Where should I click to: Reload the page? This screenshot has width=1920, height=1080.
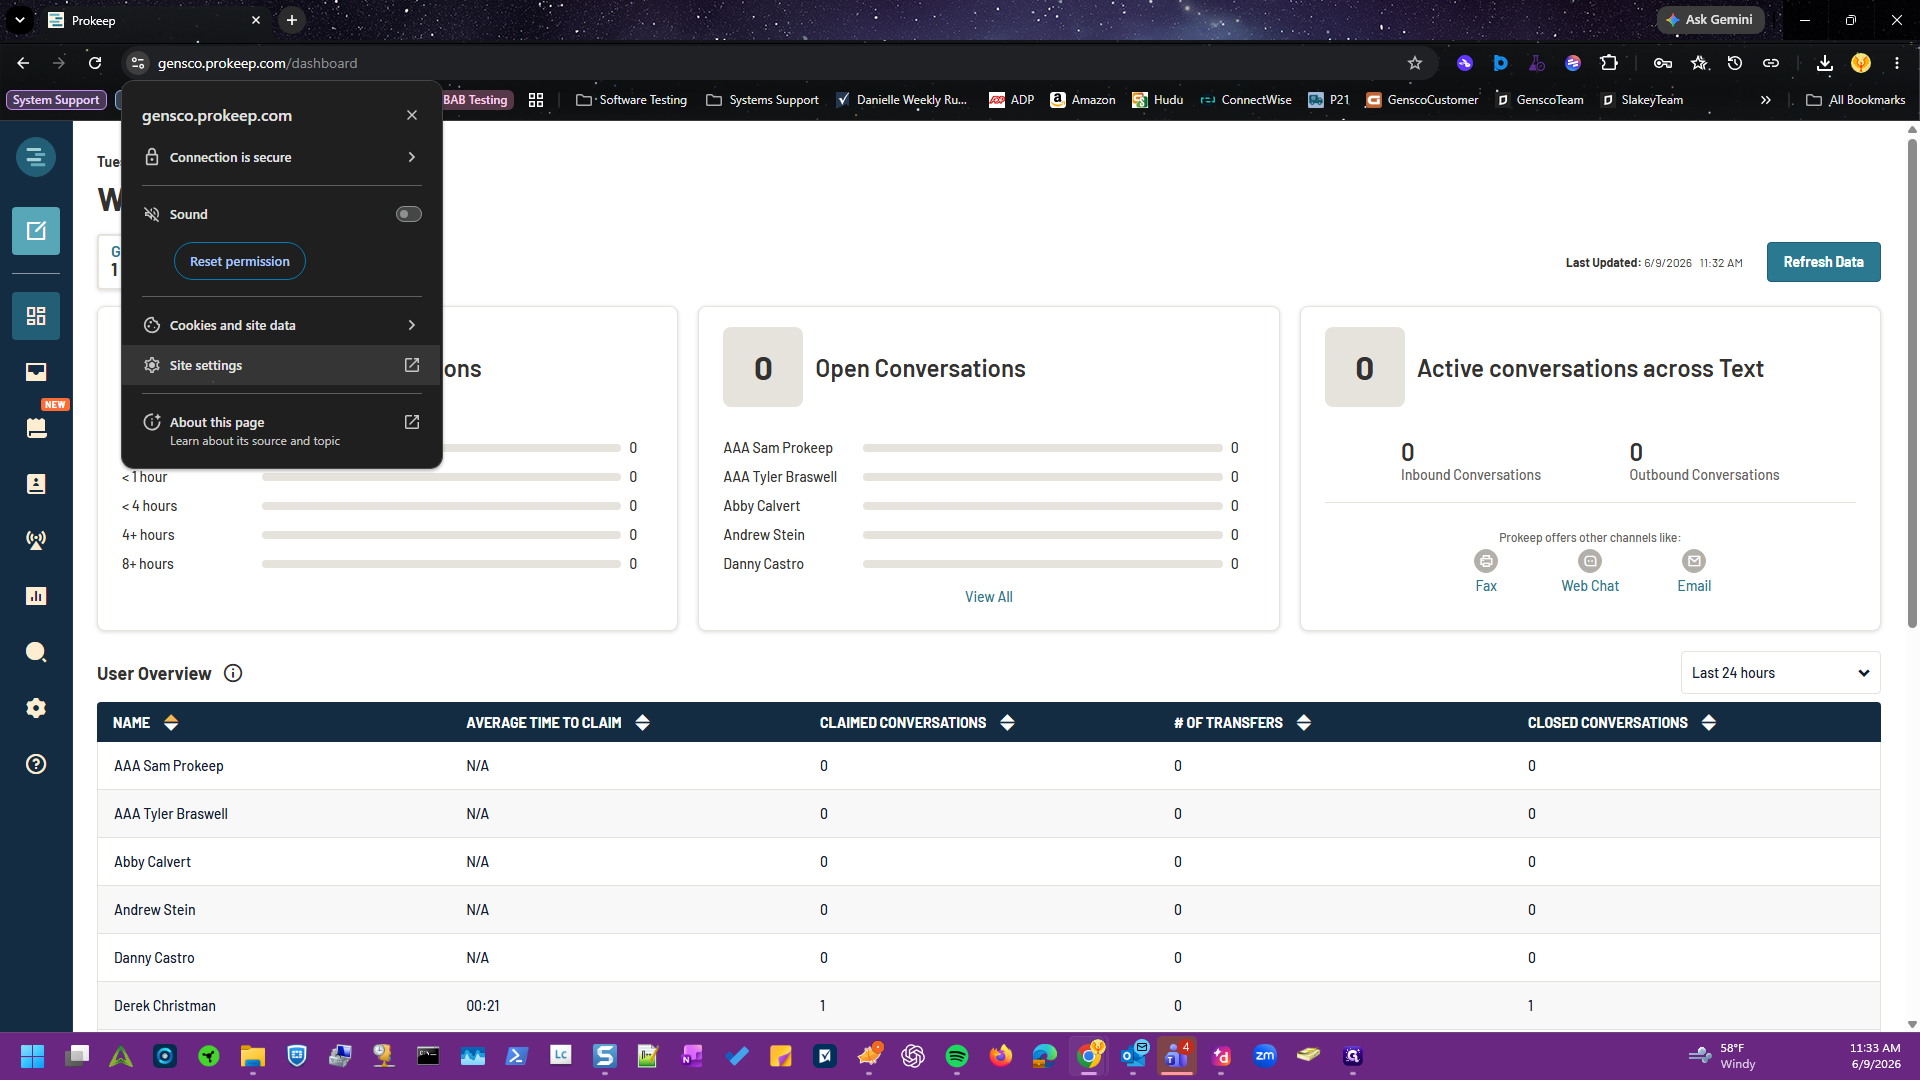tap(95, 63)
